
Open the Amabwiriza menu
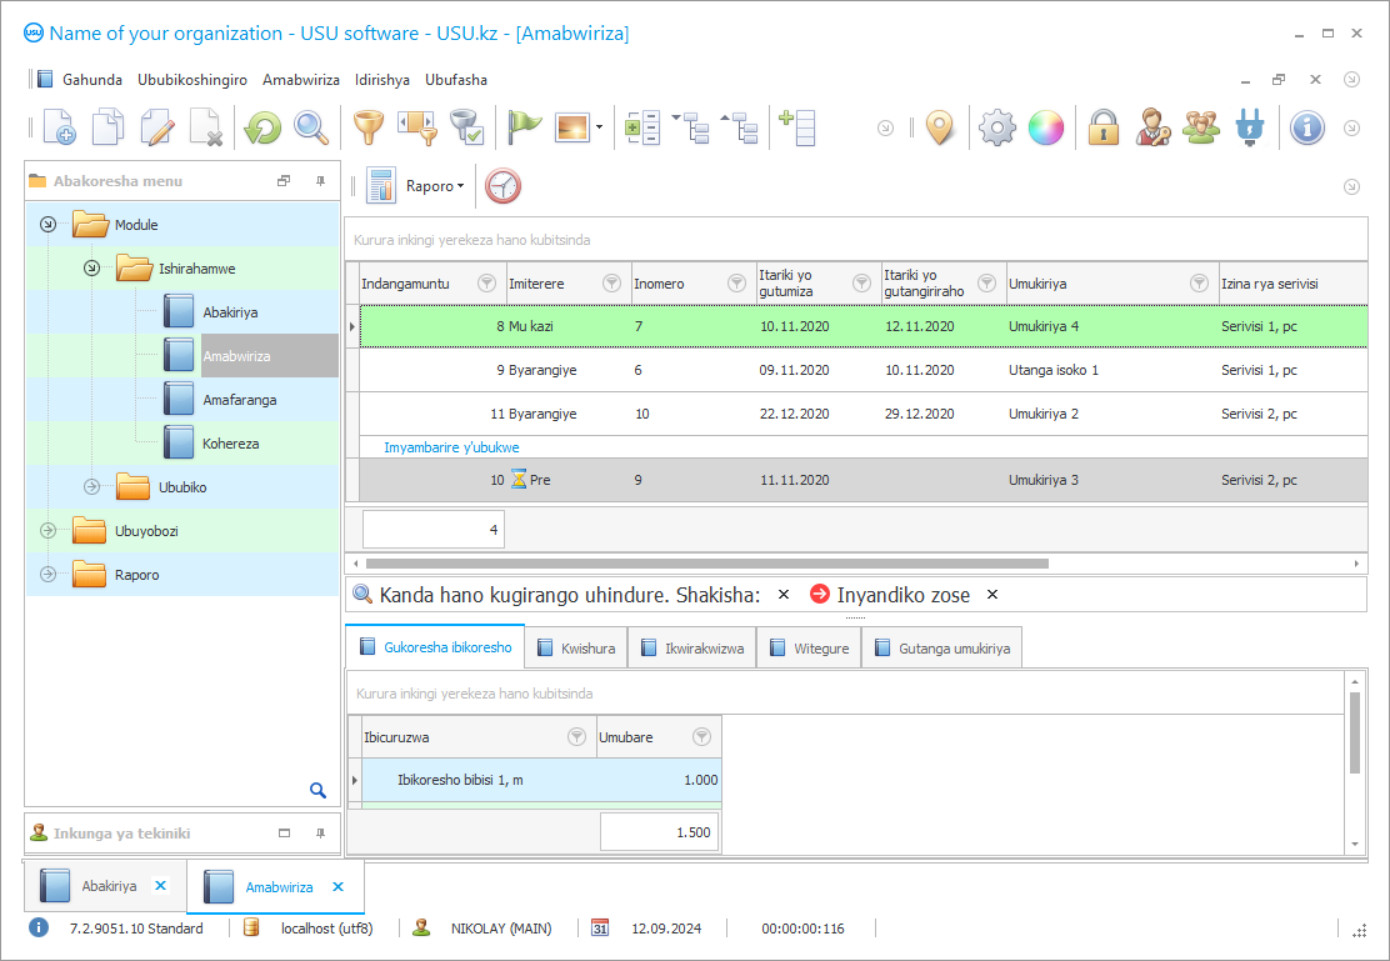coord(301,80)
